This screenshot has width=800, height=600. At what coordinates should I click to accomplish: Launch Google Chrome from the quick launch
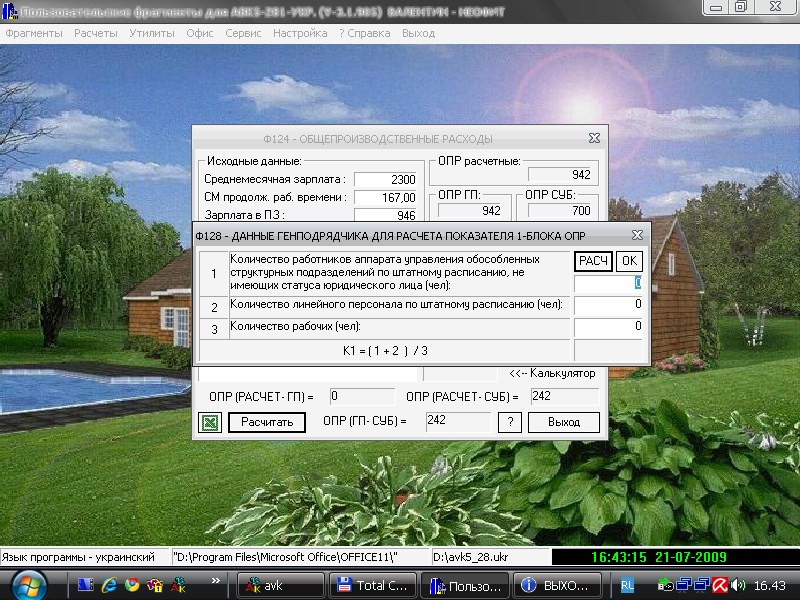(132, 585)
